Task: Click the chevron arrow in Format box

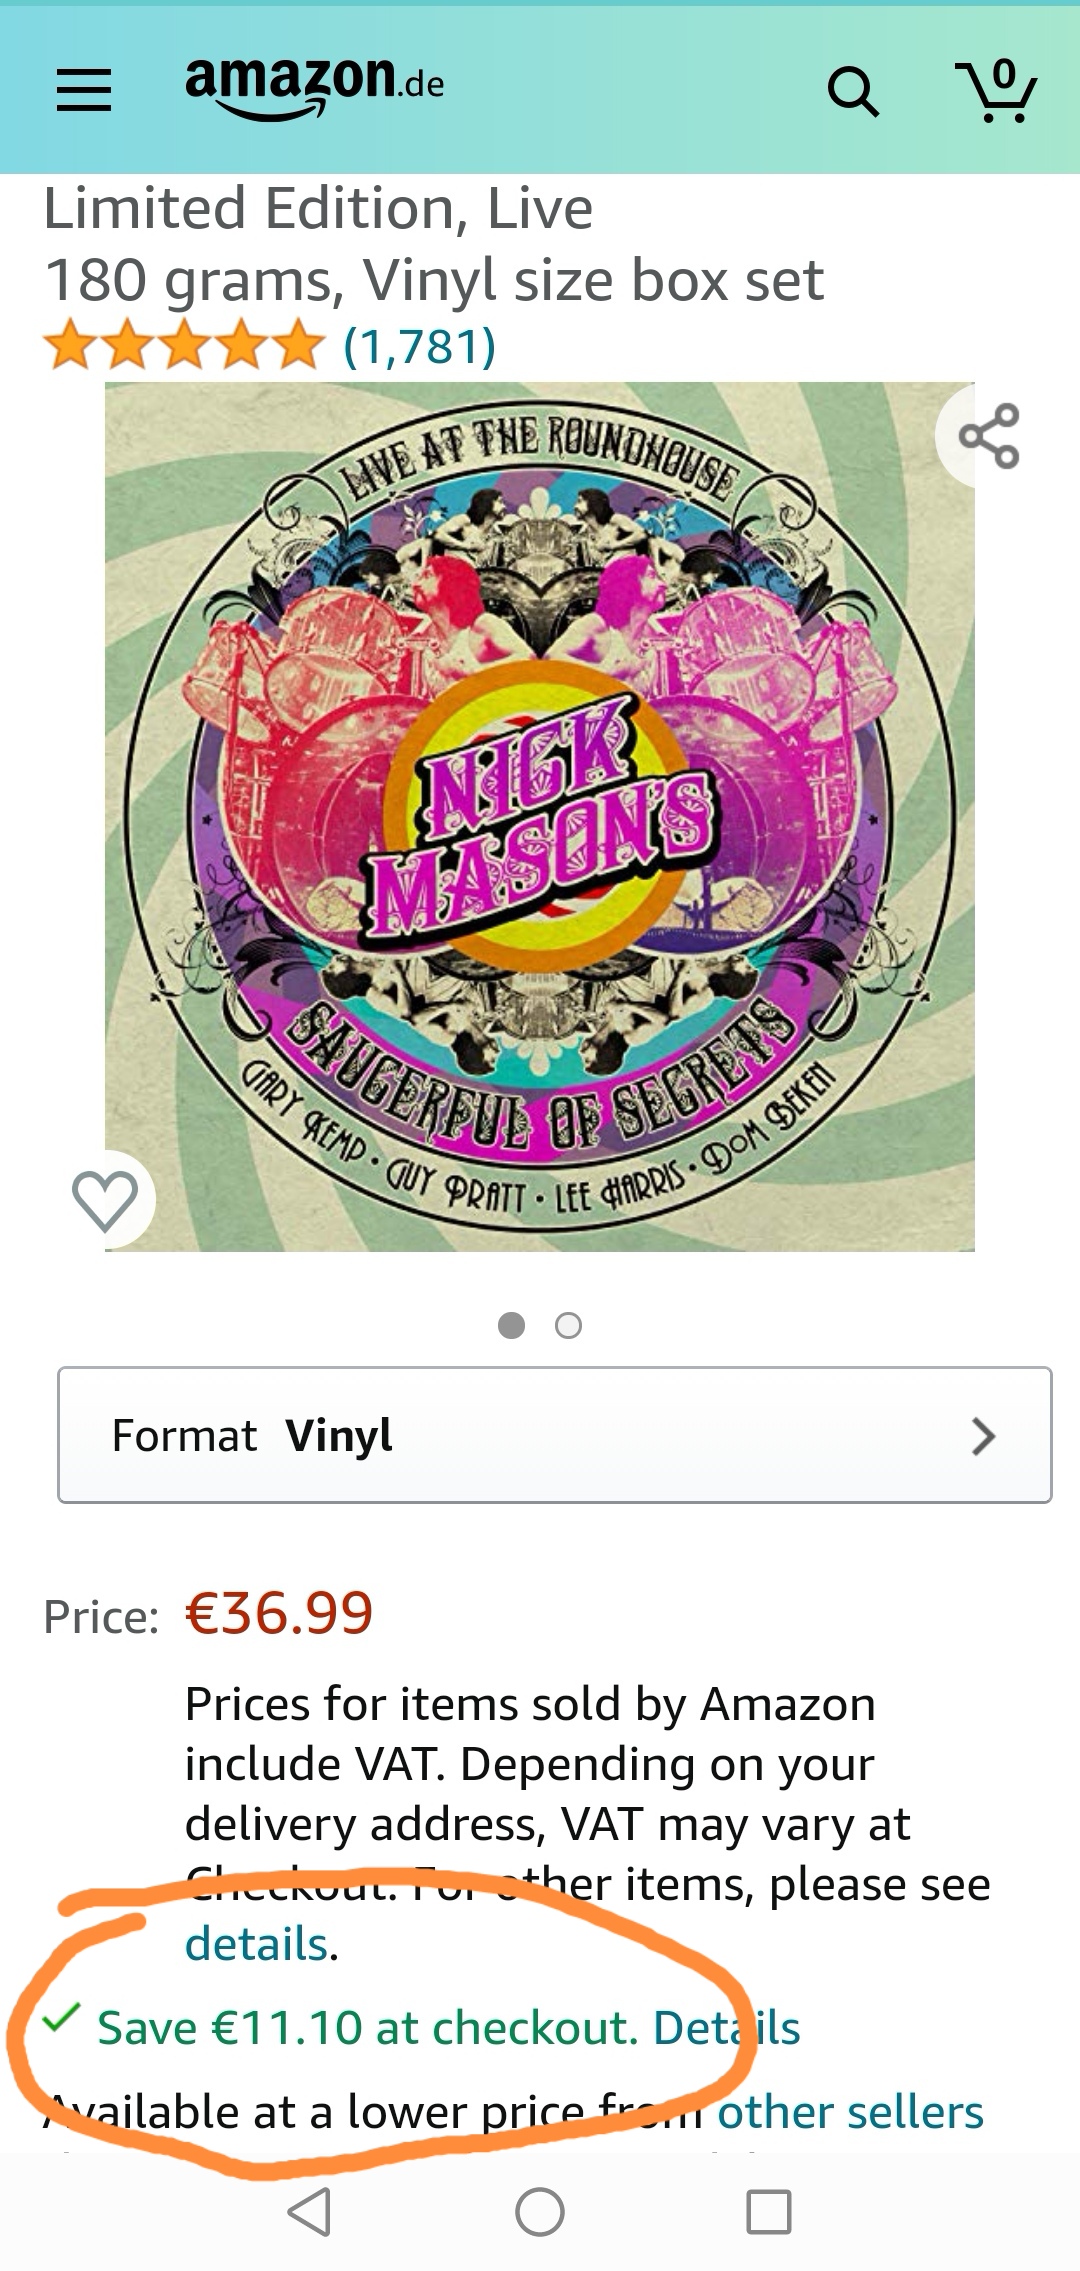Action: [x=984, y=1436]
